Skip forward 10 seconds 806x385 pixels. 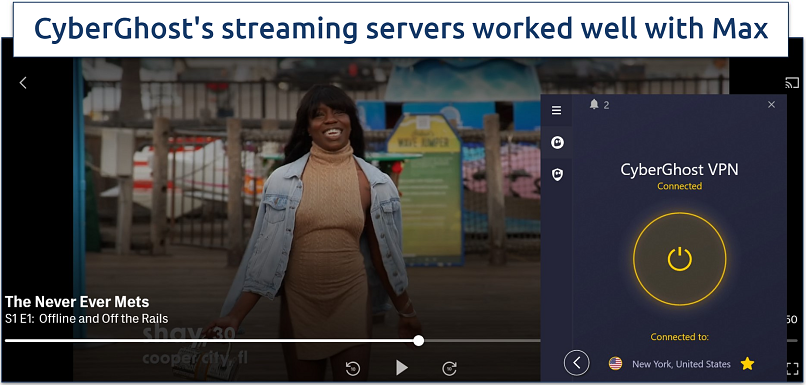tap(449, 368)
